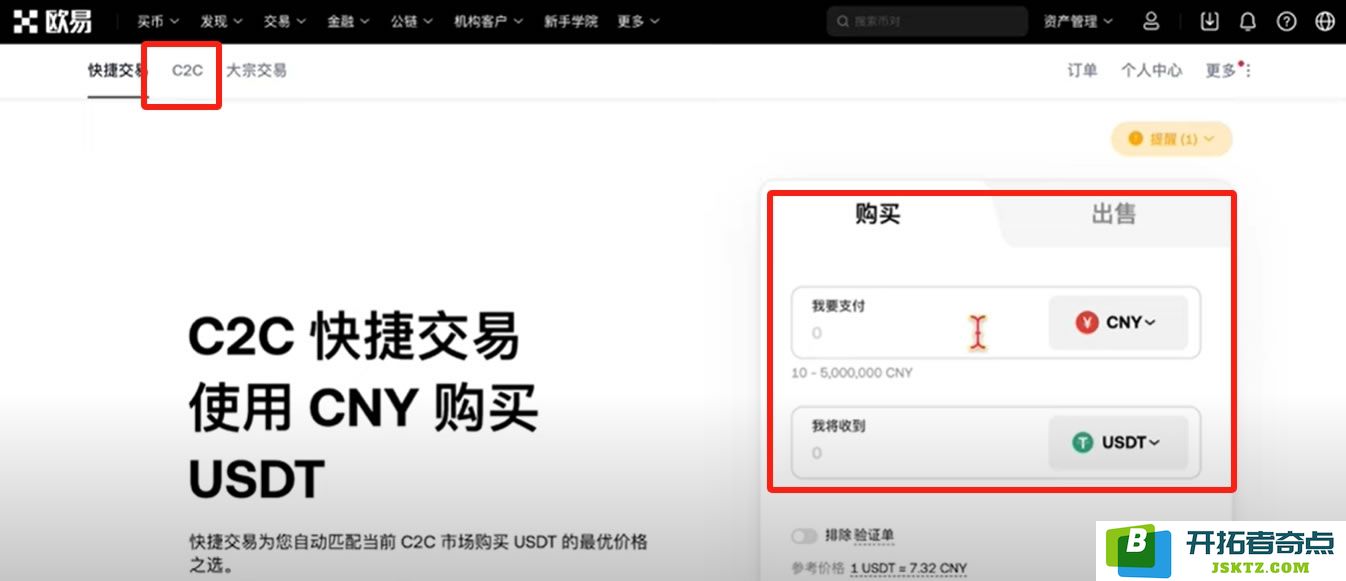Screen dimensions: 1346x581
Task: Switch to the 快捷交易 tab
Action: tap(118, 70)
